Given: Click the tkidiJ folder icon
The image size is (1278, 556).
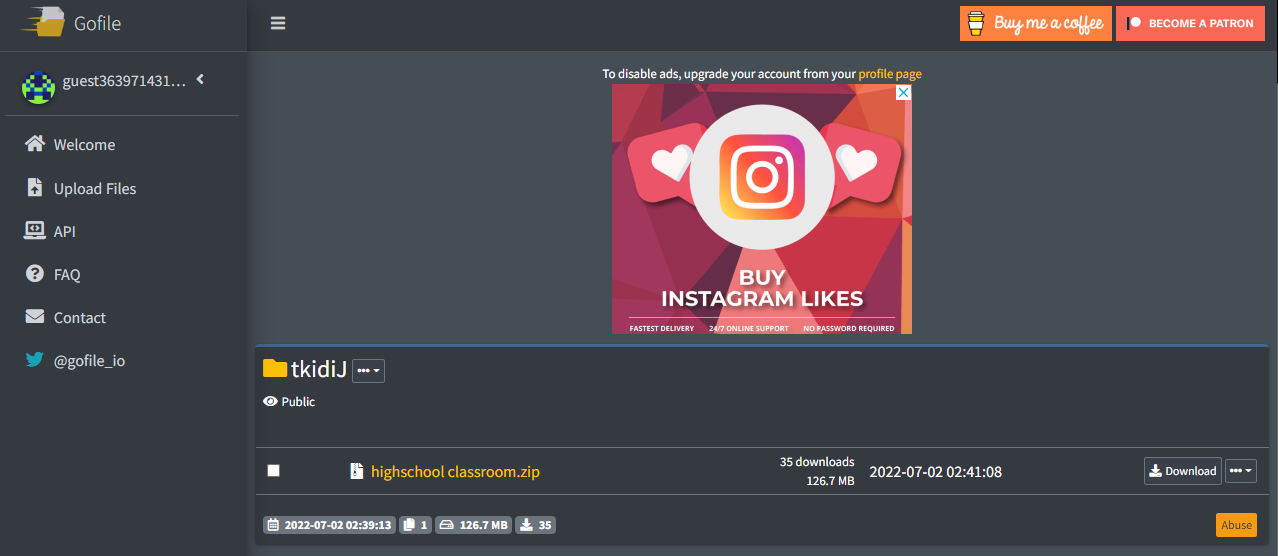Looking at the screenshot, I should click(275, 369).
